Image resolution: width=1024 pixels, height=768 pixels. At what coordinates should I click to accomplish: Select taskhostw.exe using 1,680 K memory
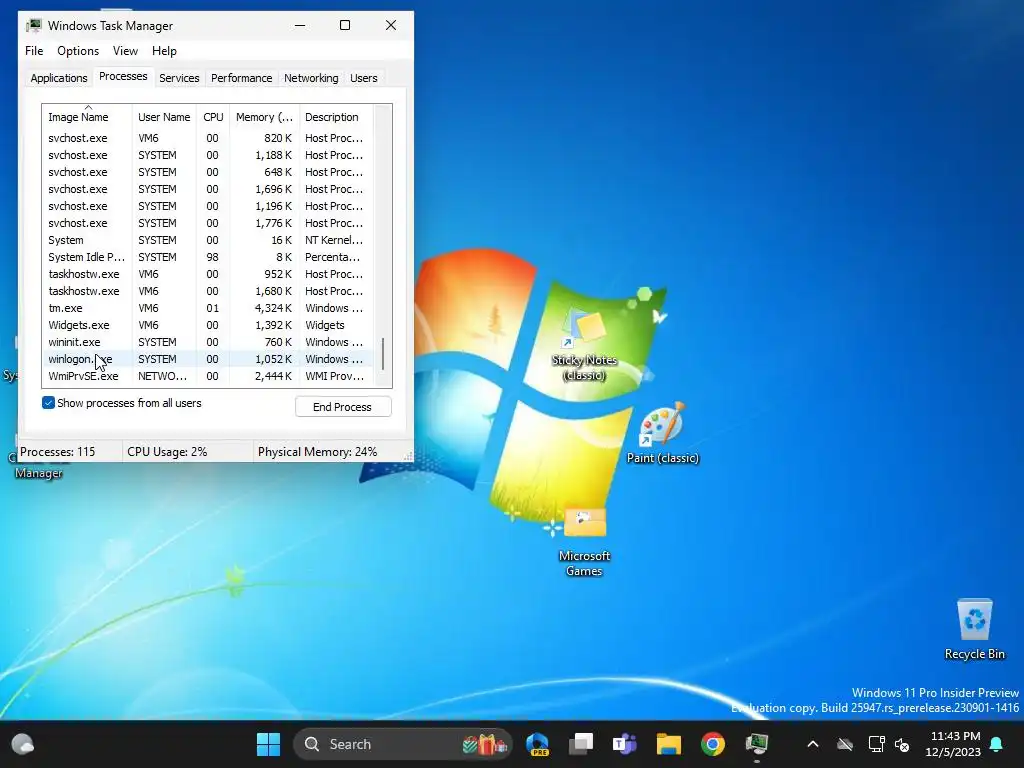[x=208, y=291]
